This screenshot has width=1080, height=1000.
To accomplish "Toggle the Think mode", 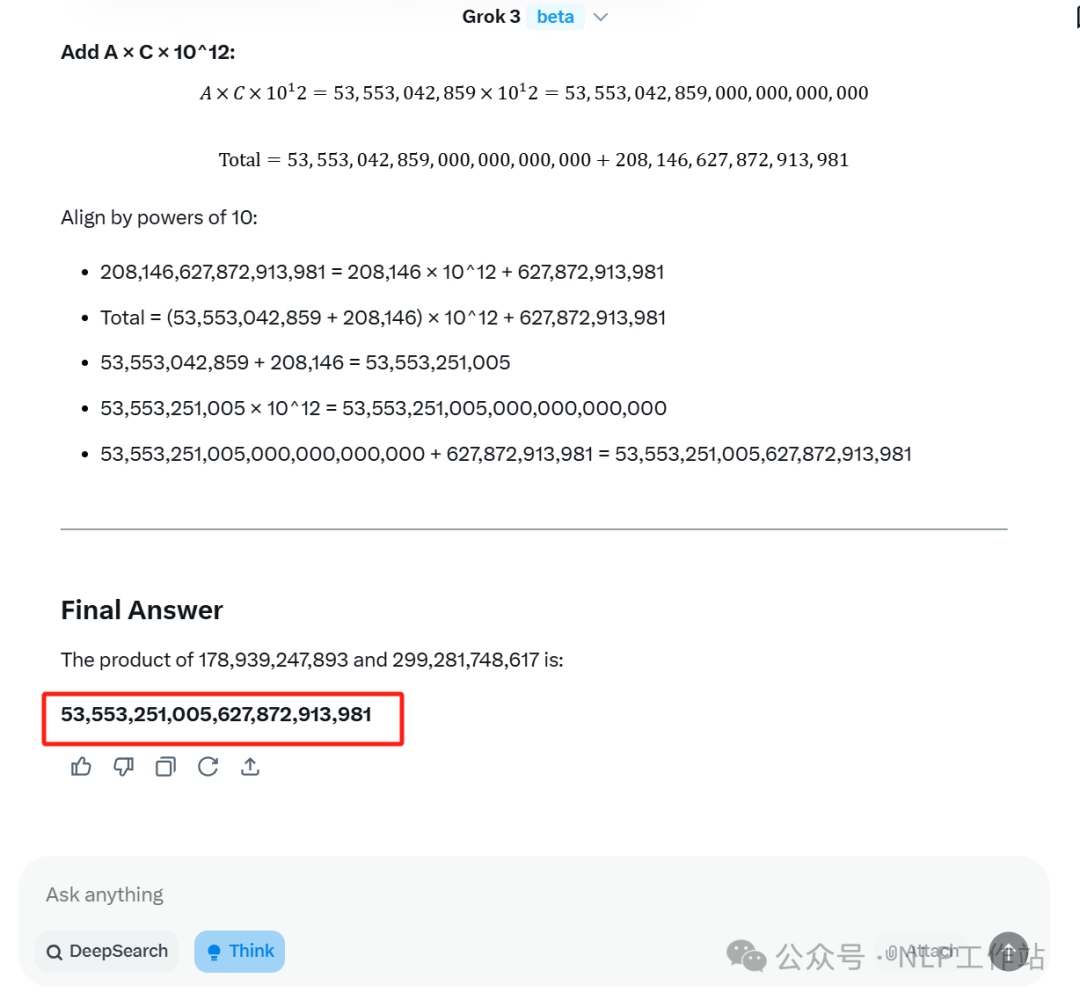I will coord(239,951).
